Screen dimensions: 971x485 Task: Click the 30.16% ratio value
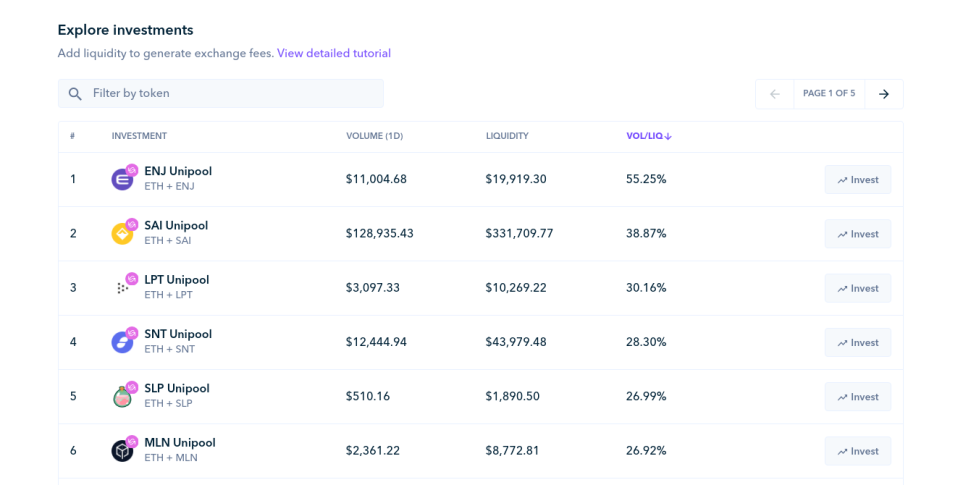click(x=647, y=288)
